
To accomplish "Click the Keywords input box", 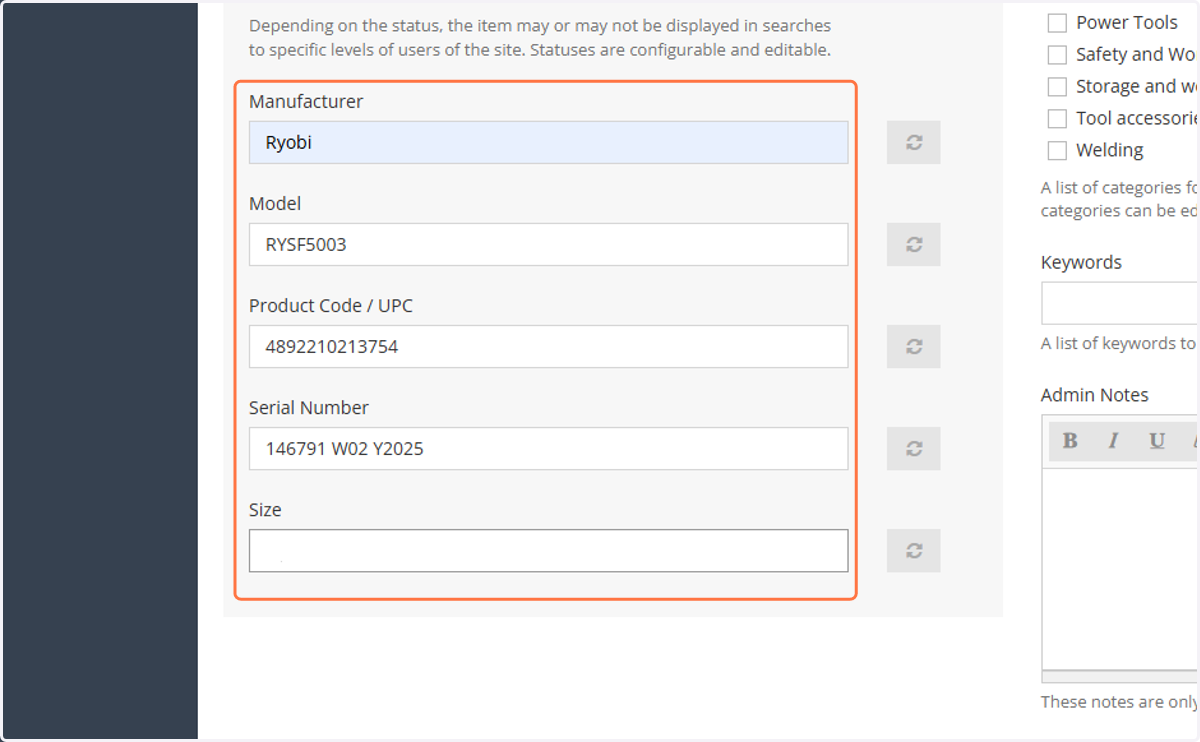I will pyautogui.click(x=1120, y=303).
